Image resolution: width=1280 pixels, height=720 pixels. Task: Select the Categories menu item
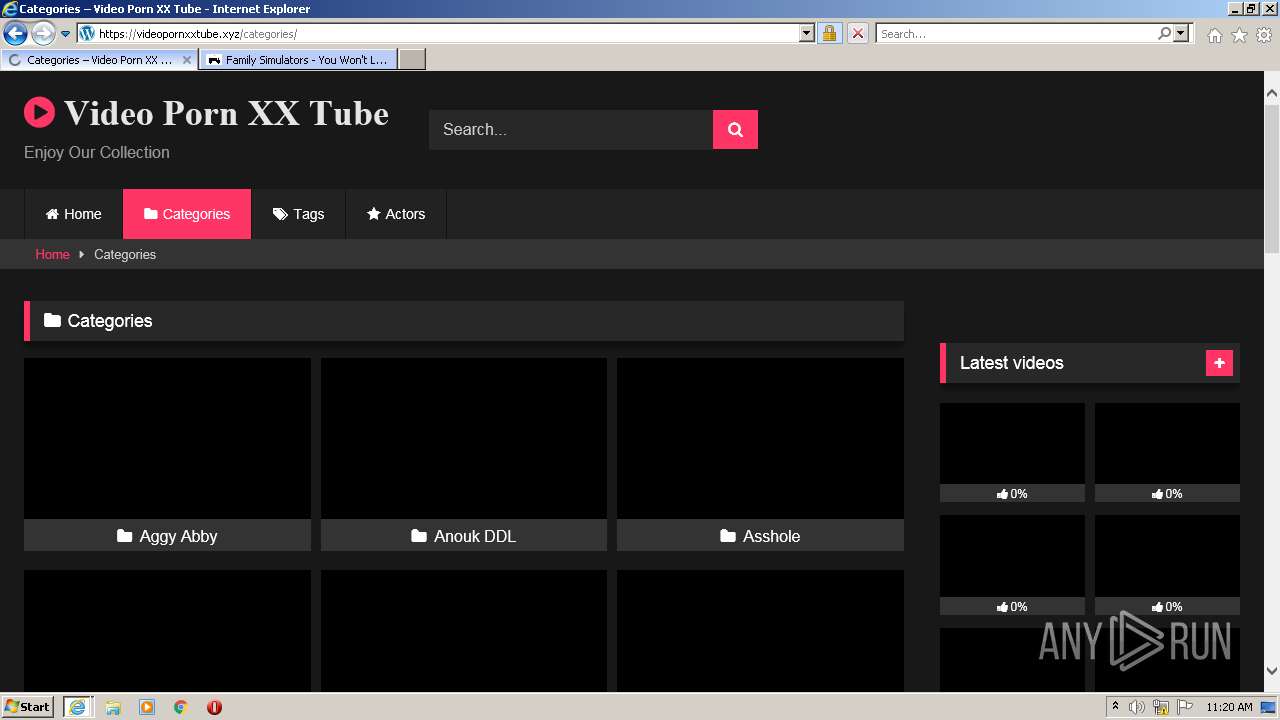[187, 214]
